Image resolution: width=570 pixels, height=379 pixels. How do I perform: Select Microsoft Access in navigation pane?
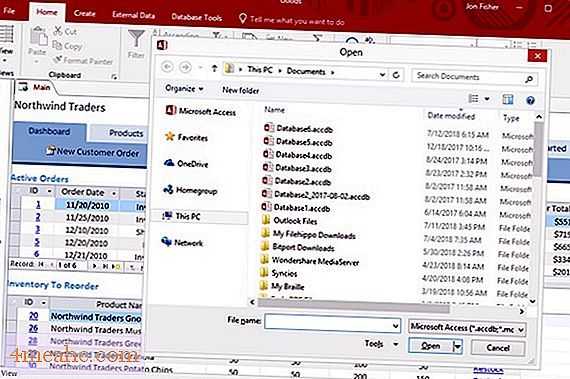point(201,111)
